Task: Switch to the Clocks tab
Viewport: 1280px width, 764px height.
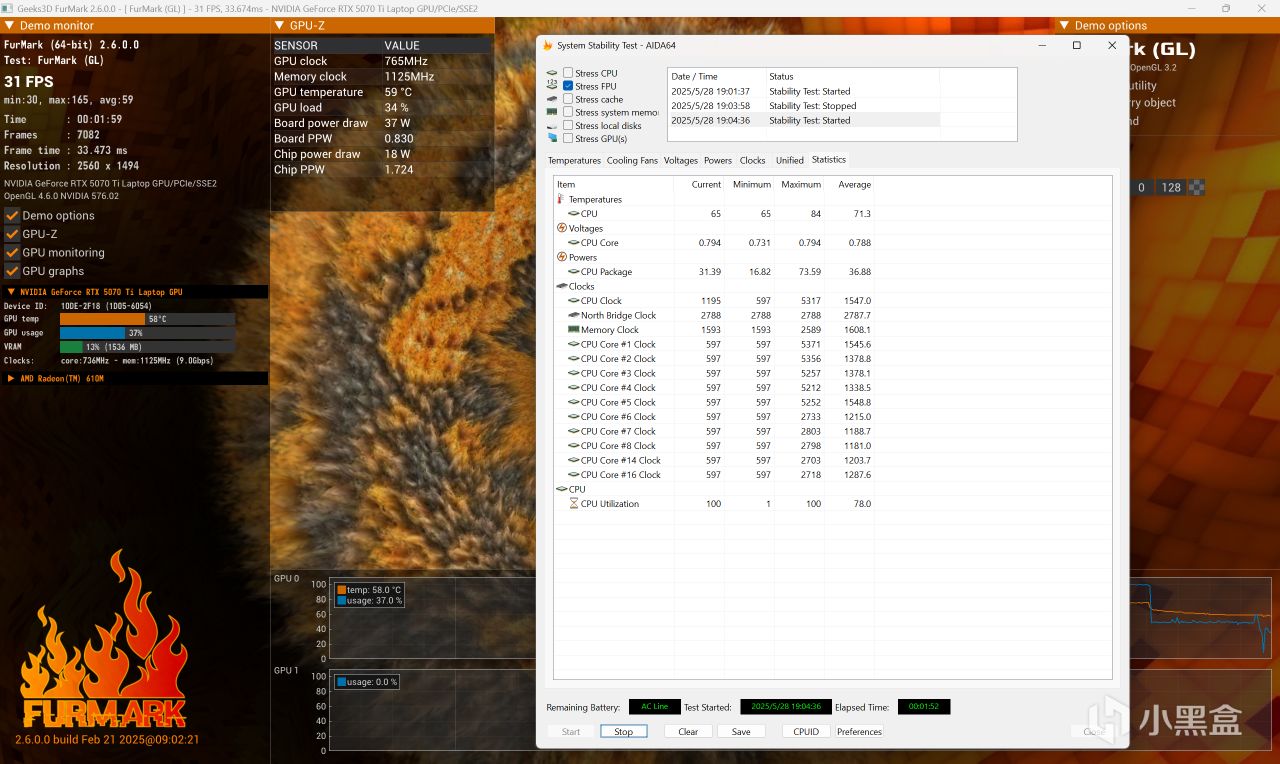Action: (753, 160)
